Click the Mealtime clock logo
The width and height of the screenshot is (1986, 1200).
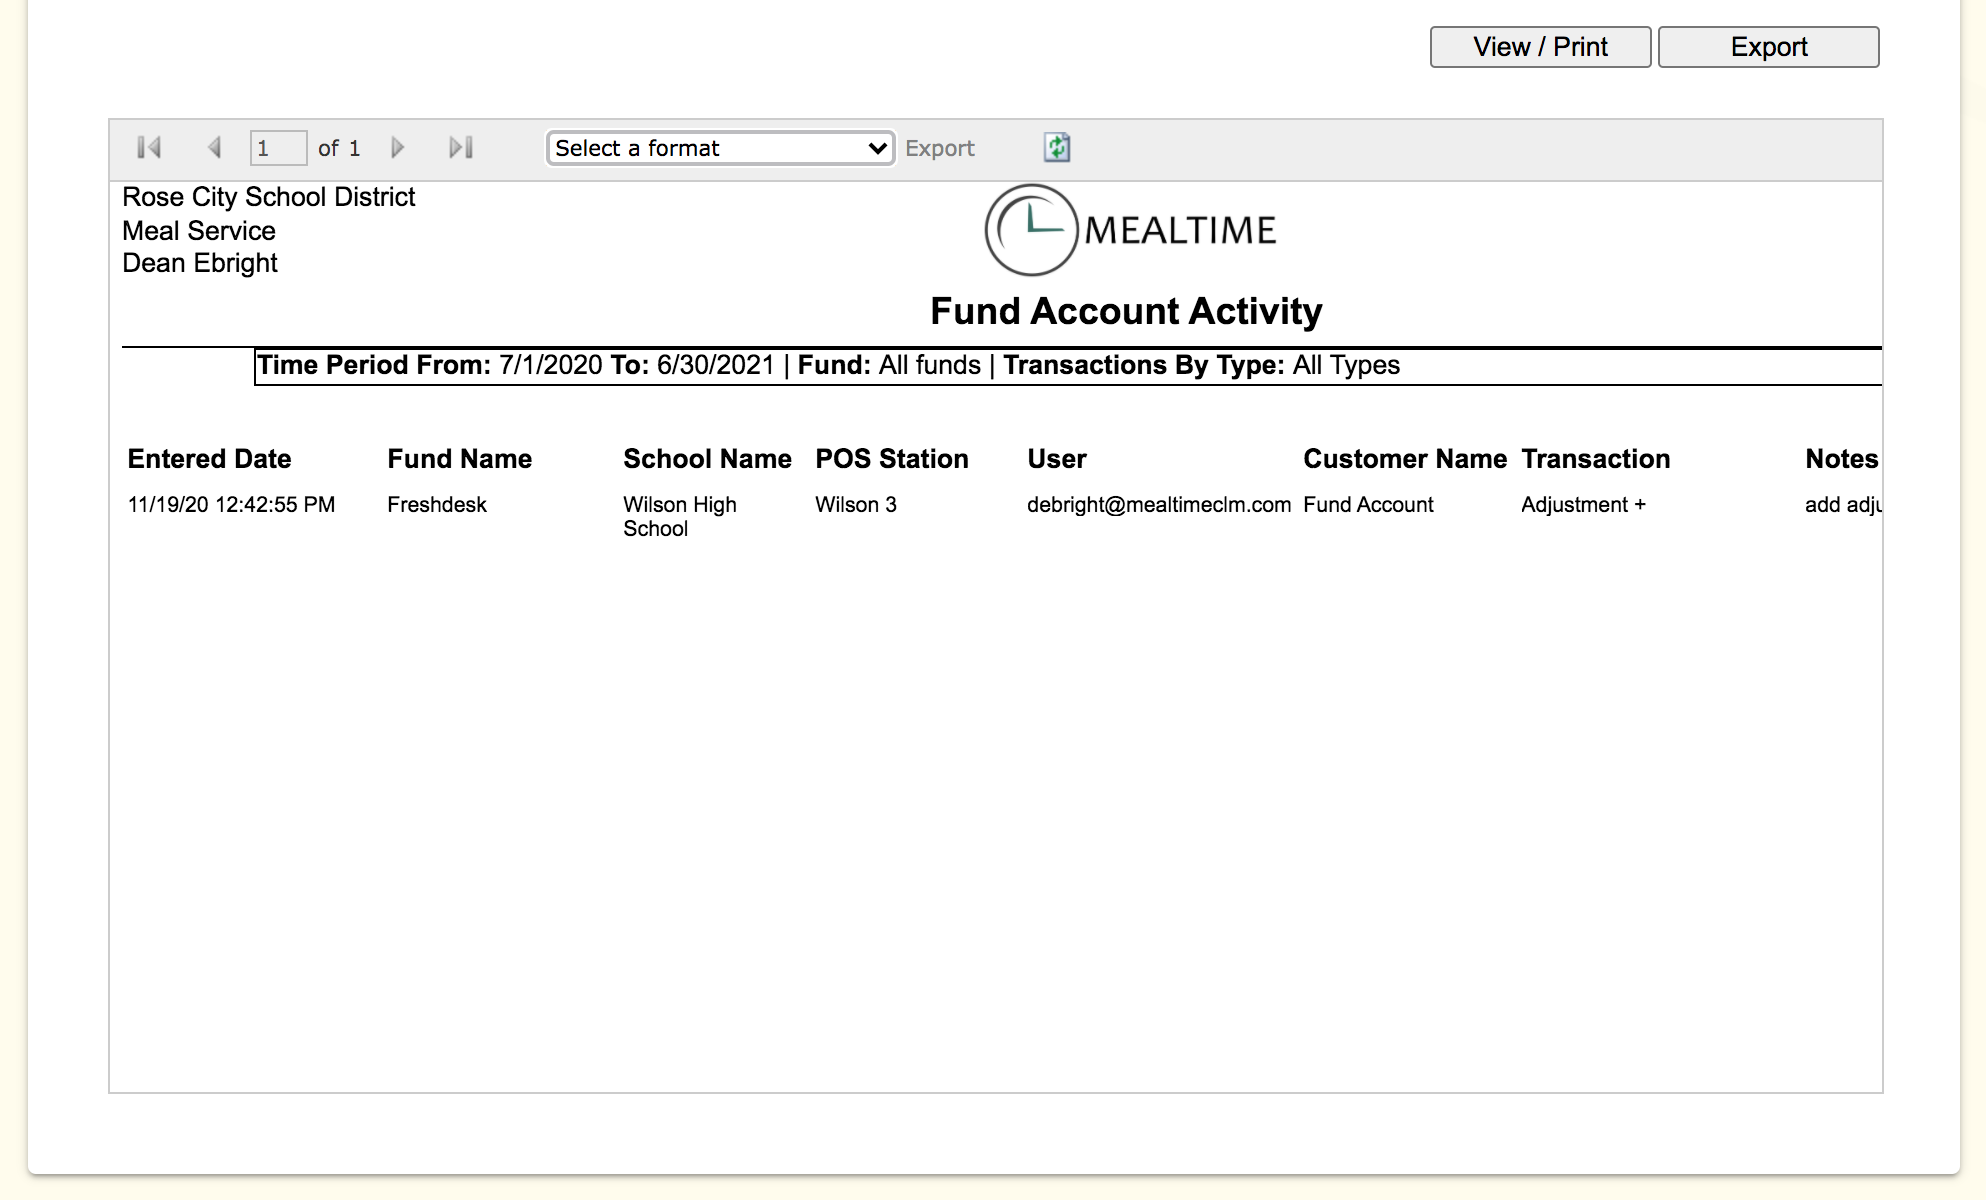tap(1031, 230)
